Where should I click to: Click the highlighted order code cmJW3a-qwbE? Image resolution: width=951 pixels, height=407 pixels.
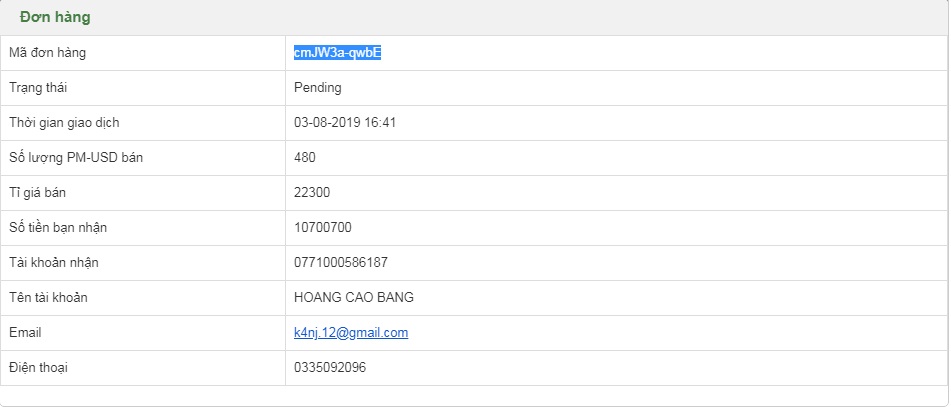click(337, 53)
